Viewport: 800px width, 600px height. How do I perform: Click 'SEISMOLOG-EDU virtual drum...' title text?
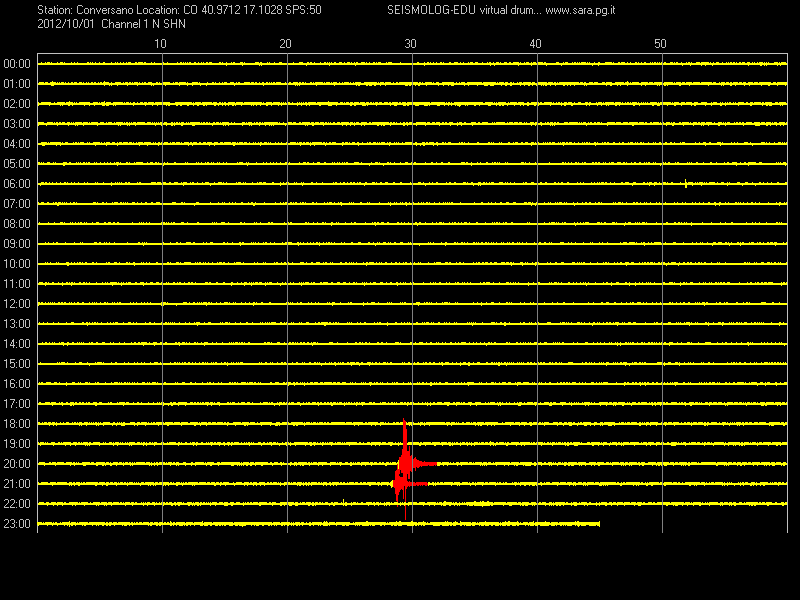tap(464, 10)
